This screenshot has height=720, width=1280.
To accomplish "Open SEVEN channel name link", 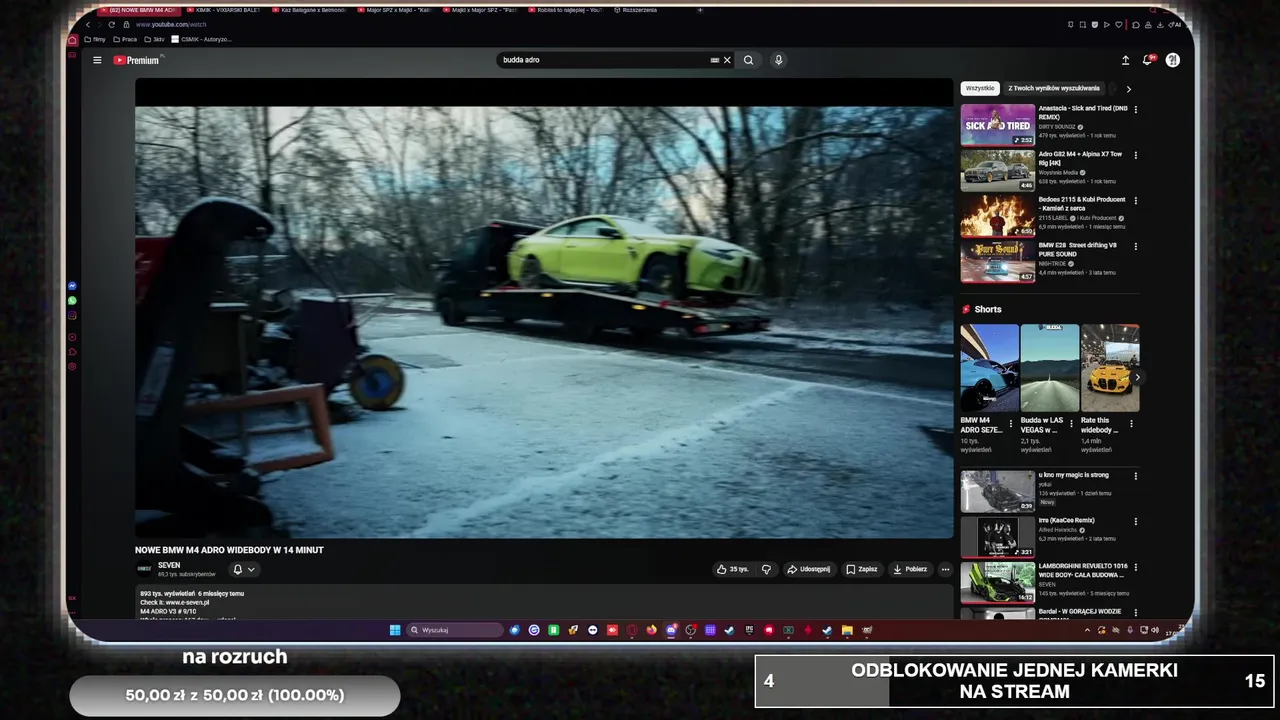I will click(x=169, y=565).
